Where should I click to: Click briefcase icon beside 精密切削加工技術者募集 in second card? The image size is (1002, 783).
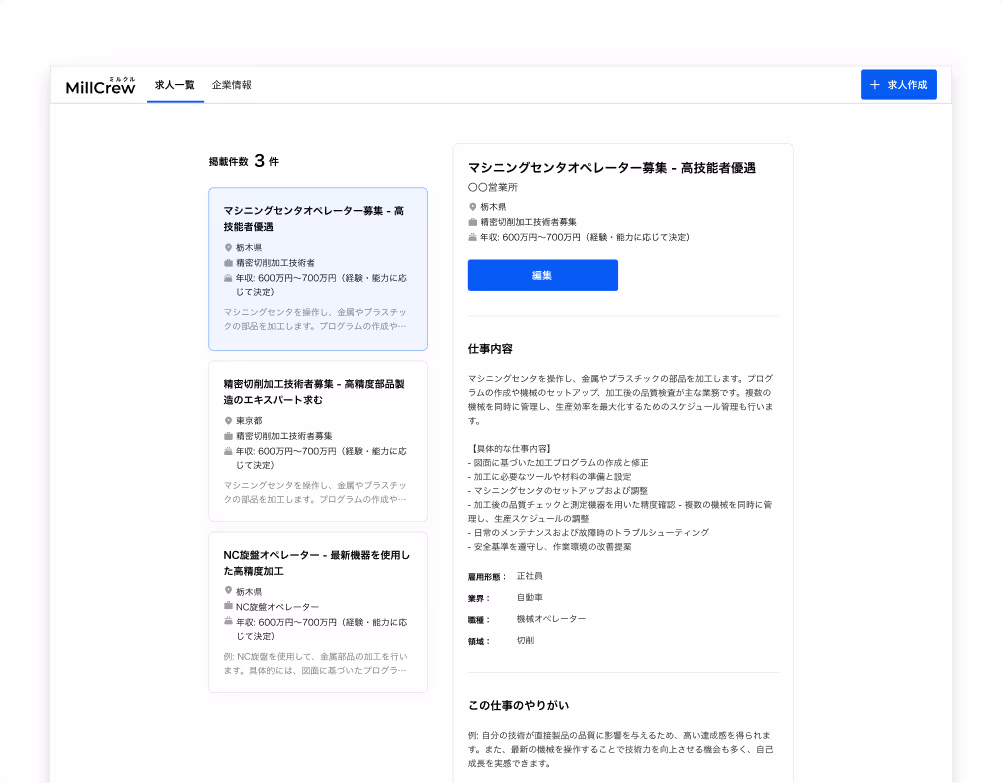tap(228, 436)
